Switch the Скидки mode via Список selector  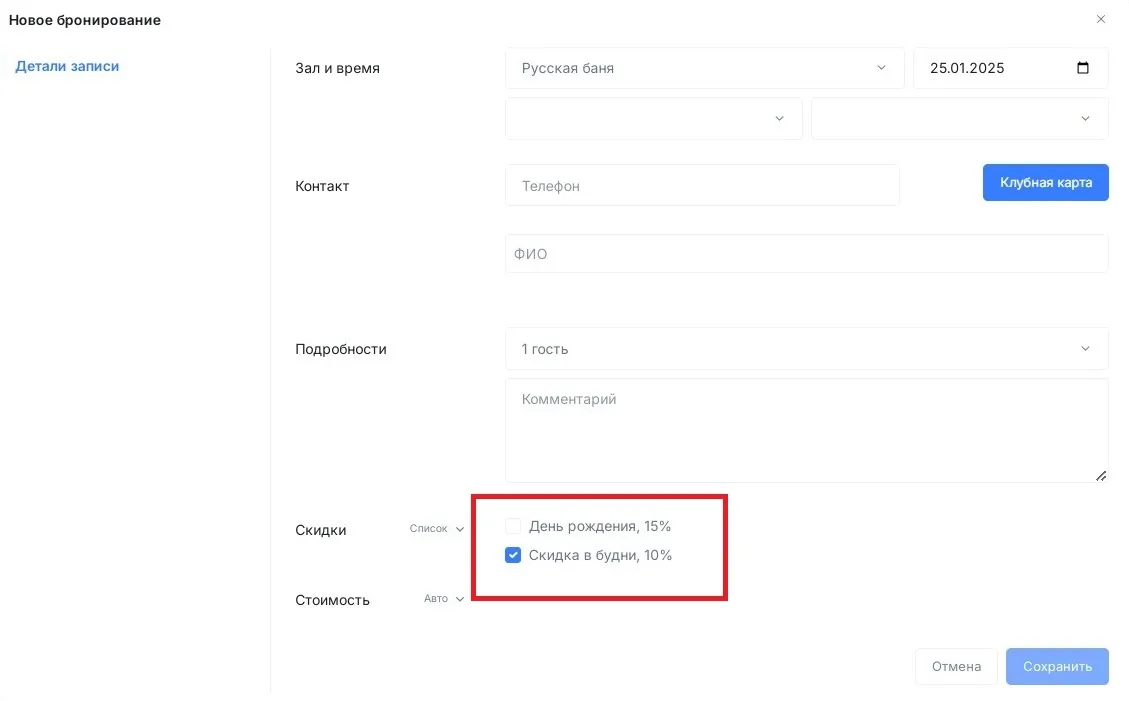(437, 529)
